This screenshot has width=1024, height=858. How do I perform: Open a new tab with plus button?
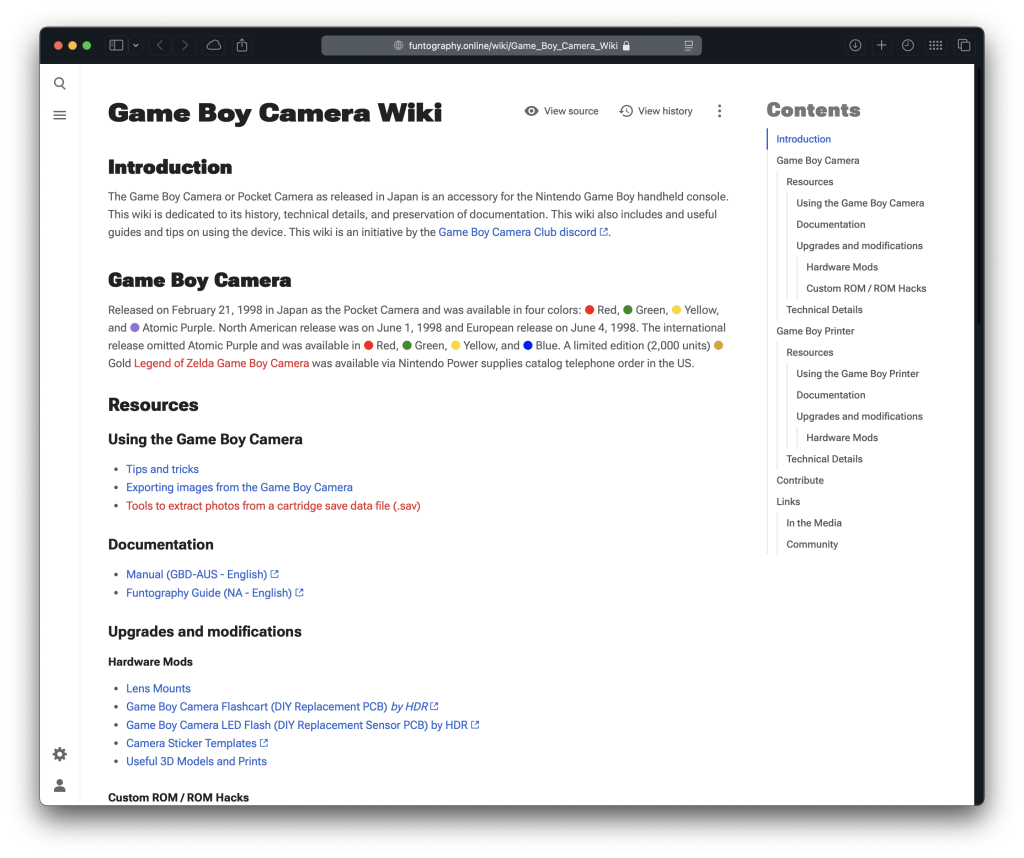[881, 46]
